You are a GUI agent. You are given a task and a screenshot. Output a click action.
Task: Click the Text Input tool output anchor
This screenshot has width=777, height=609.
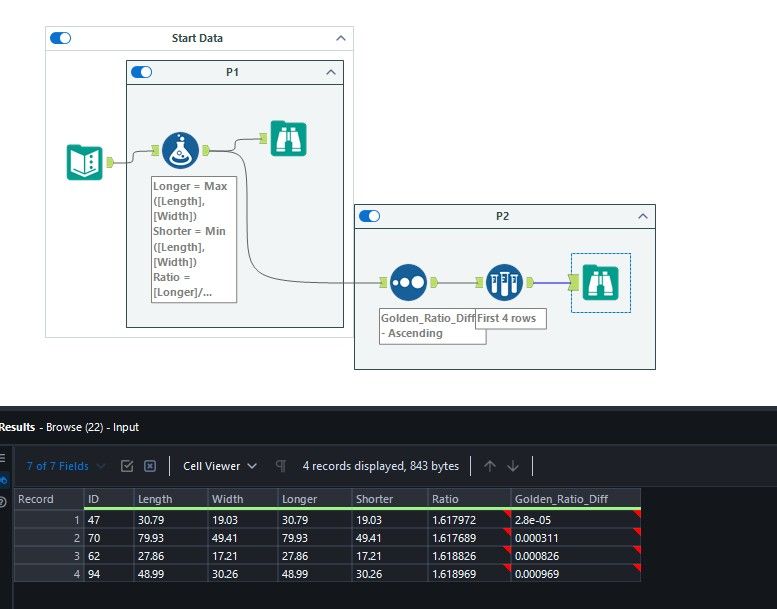click(110, 162)
